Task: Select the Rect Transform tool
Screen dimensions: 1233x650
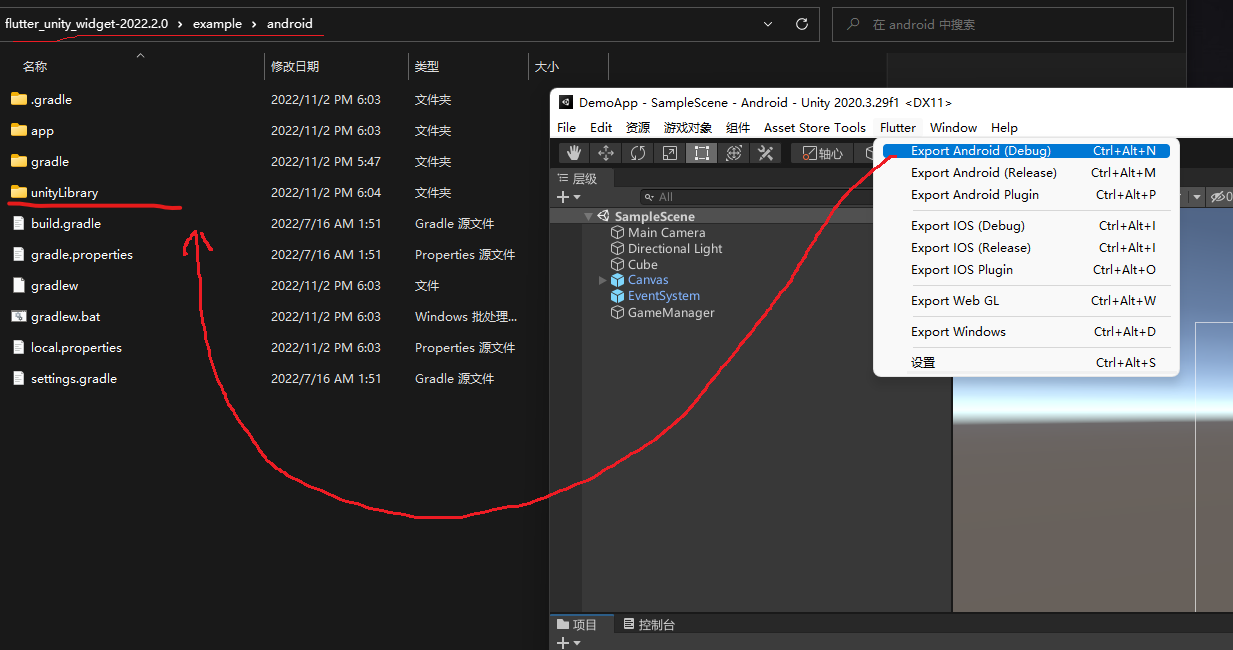Action: 701,152
